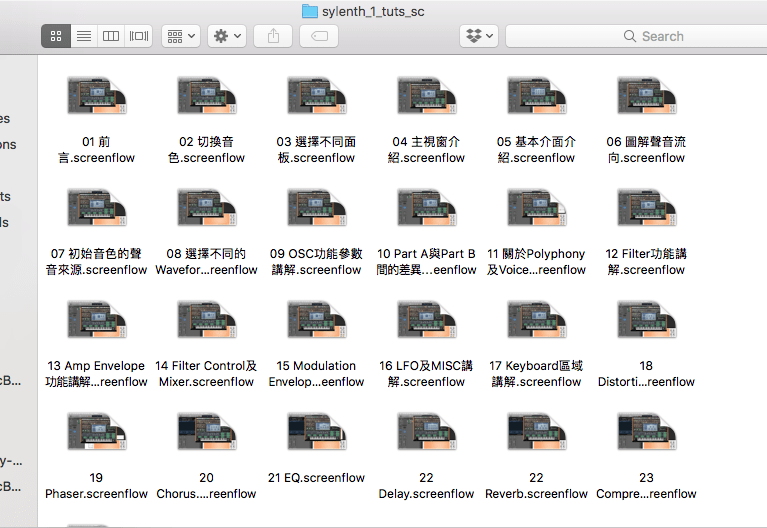Viewport: 767px width, 528px height.
Task: Click the file name 05 基本介面介紹.screenflow
Action: coord(537,150)
